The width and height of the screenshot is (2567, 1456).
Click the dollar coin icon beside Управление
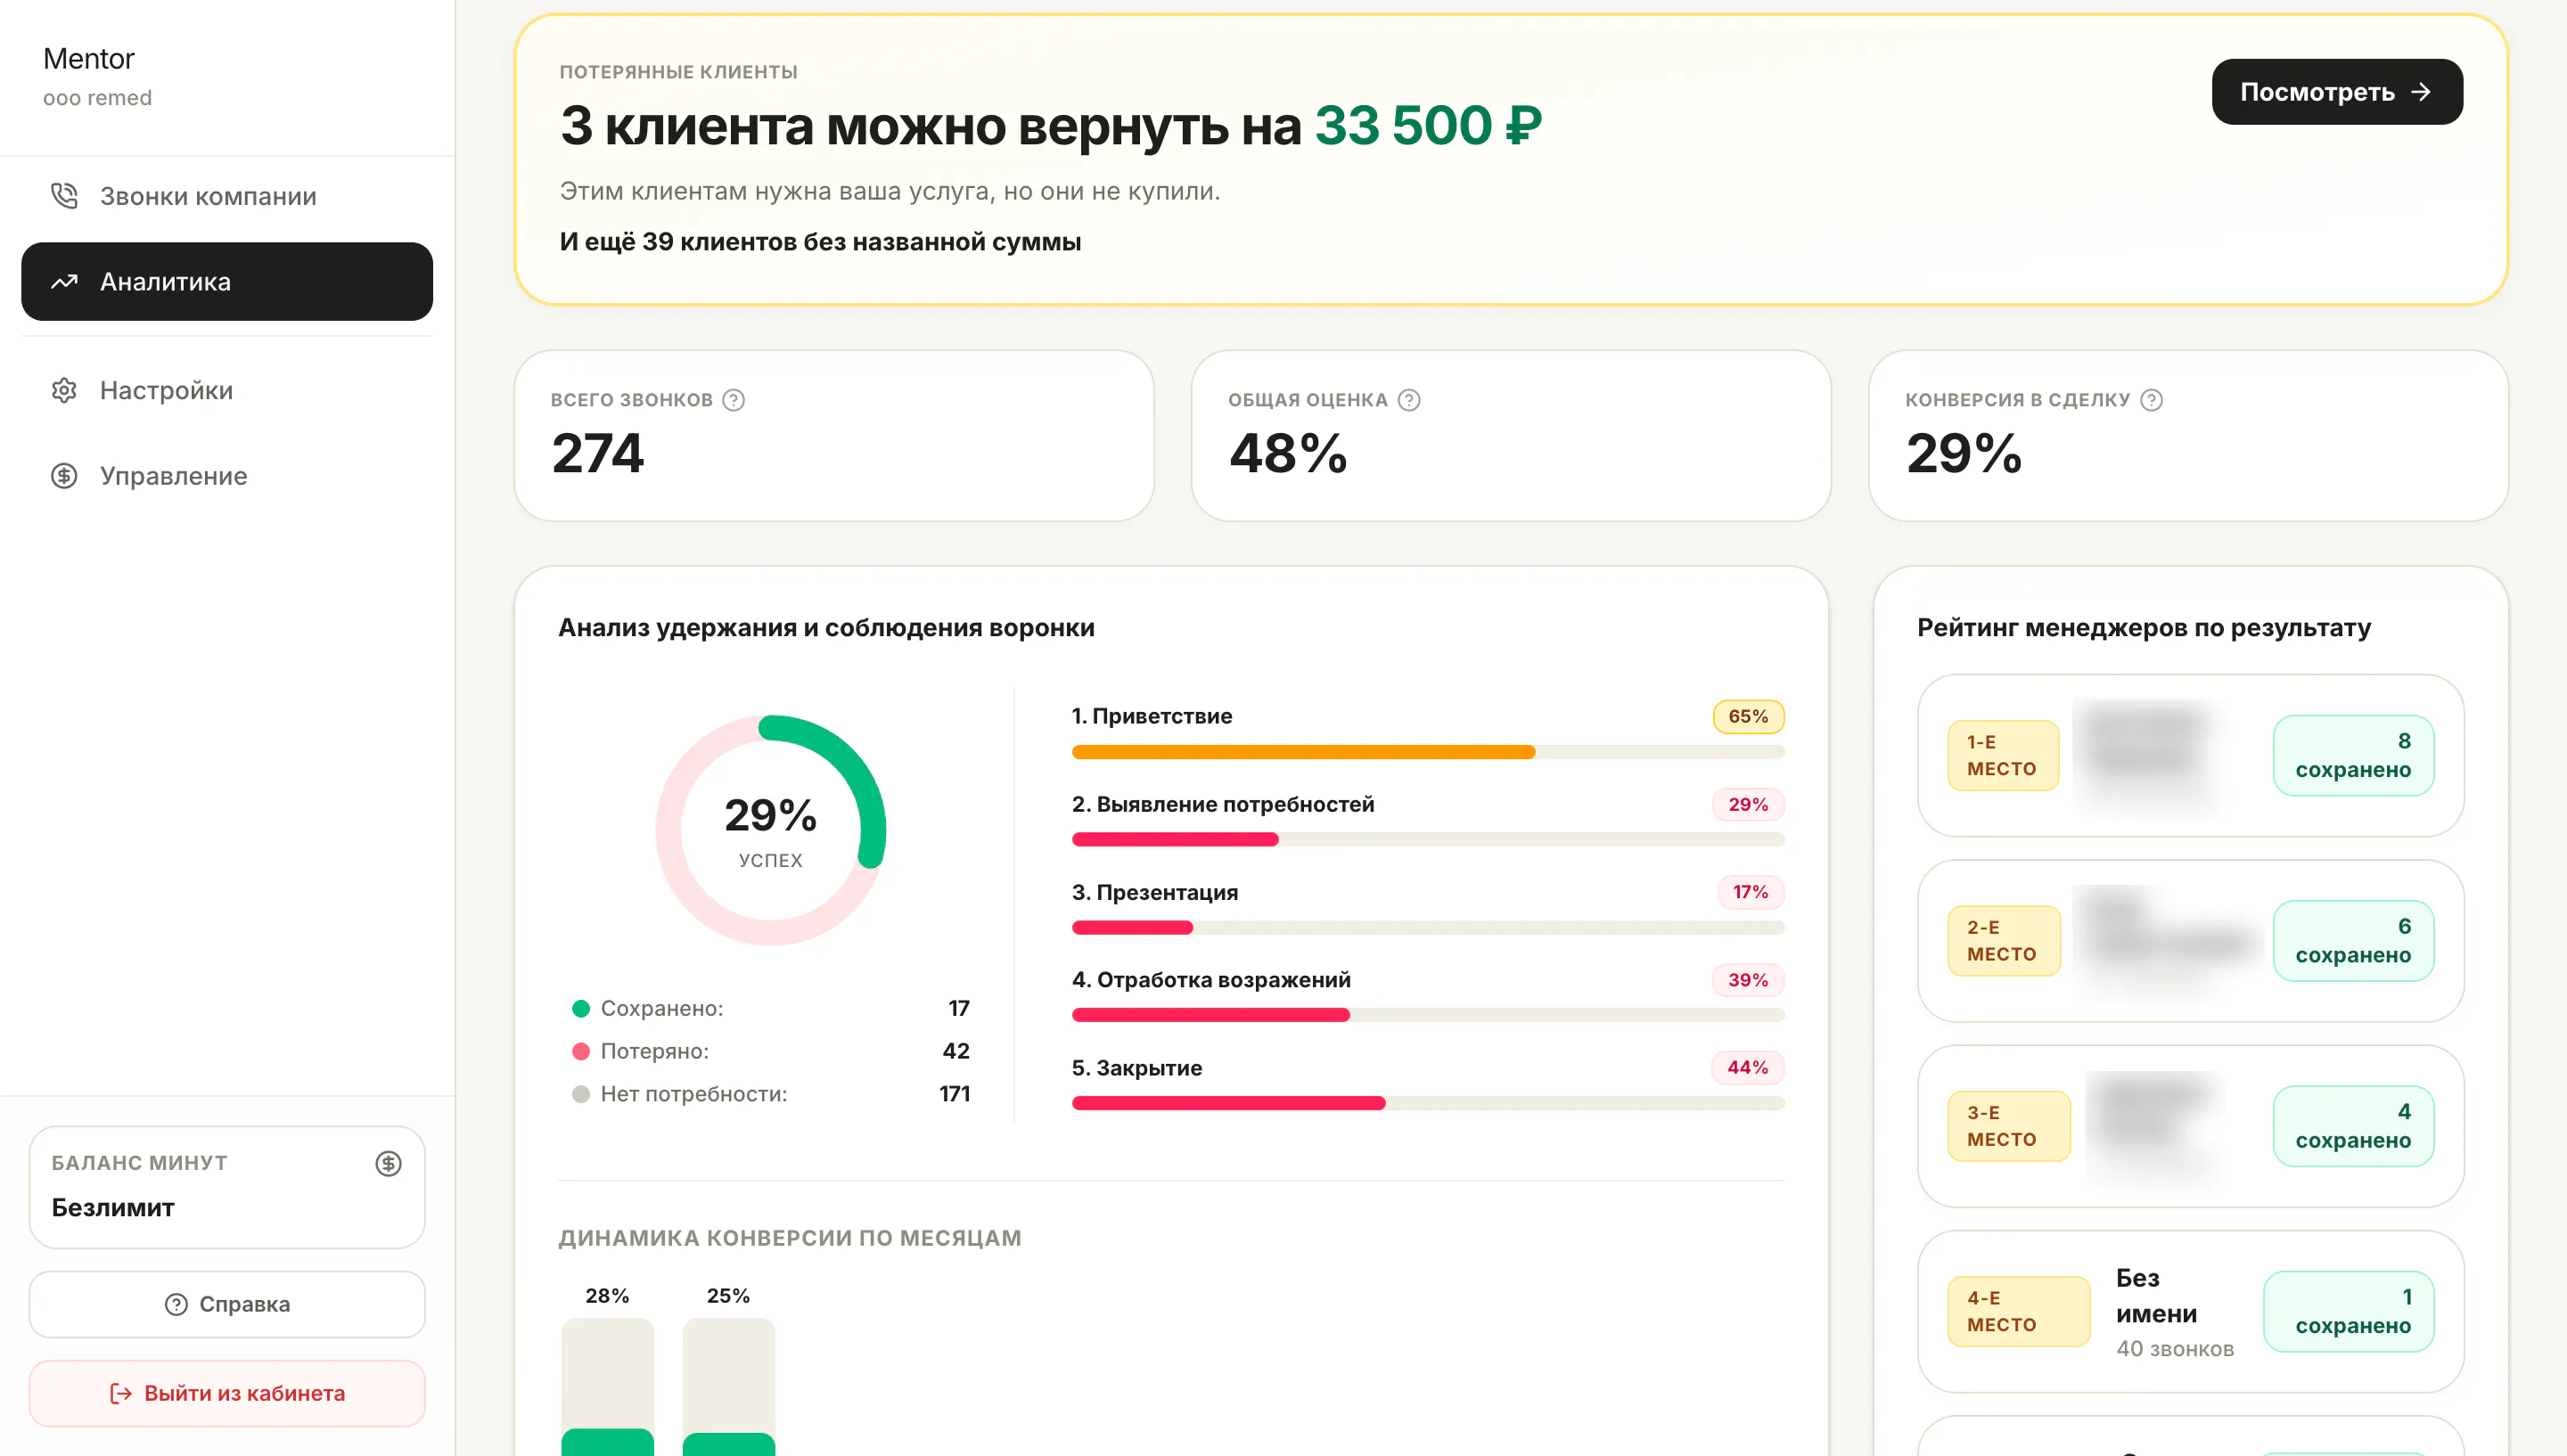click(x=64, y=476)
